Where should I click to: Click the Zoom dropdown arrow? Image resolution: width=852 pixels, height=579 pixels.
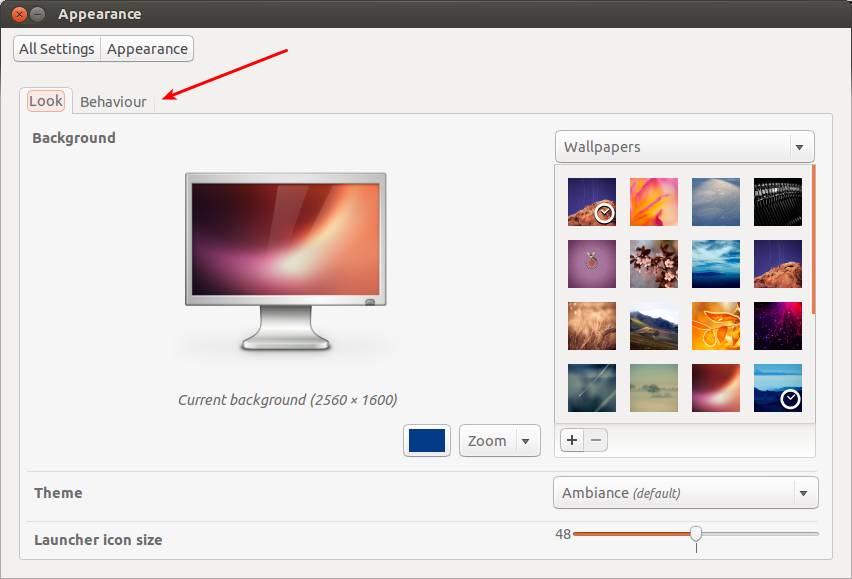click(525, 441)
